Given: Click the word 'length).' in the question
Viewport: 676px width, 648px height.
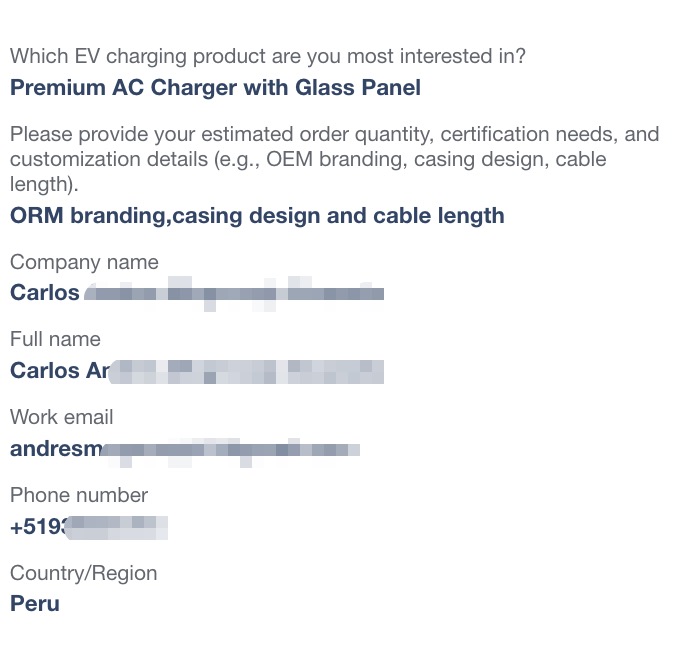Looking at the screenshot, I should tap(44, 185).
